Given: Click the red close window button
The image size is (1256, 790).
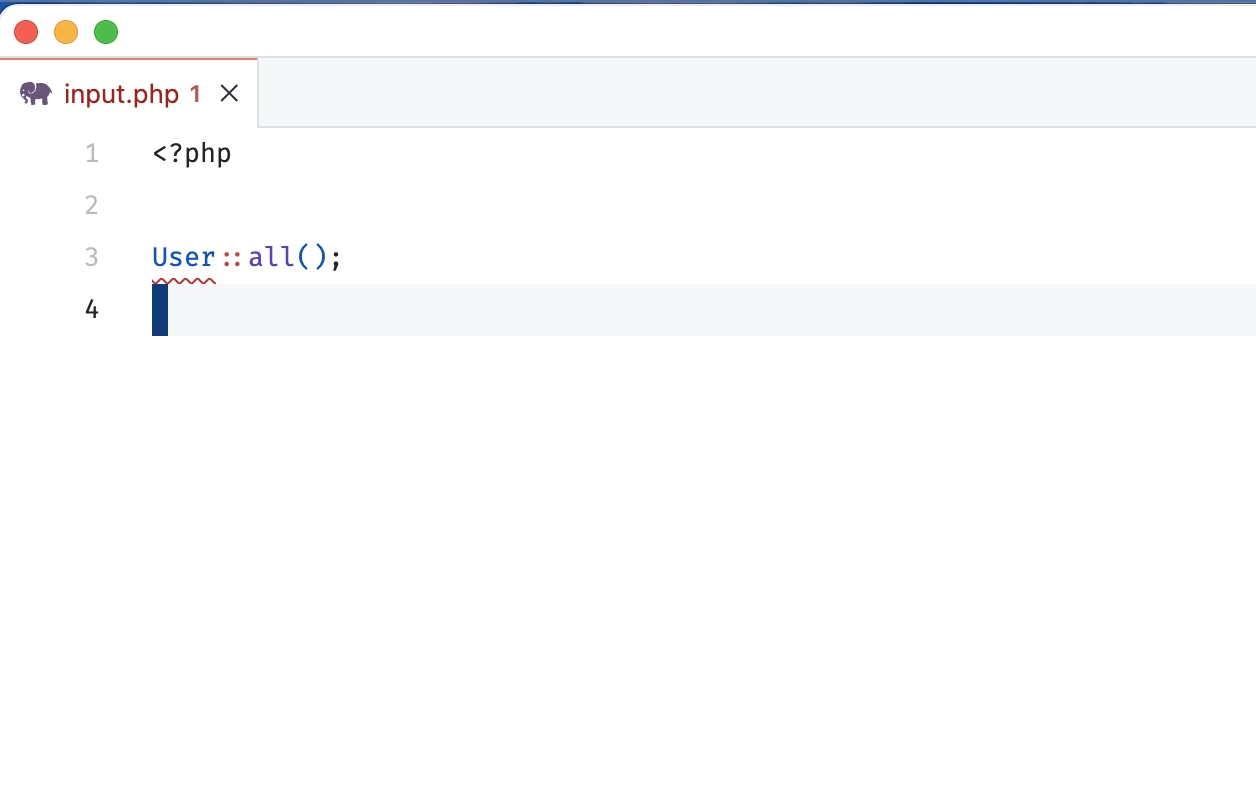Looking at the screenshot, I should [26, 32].
